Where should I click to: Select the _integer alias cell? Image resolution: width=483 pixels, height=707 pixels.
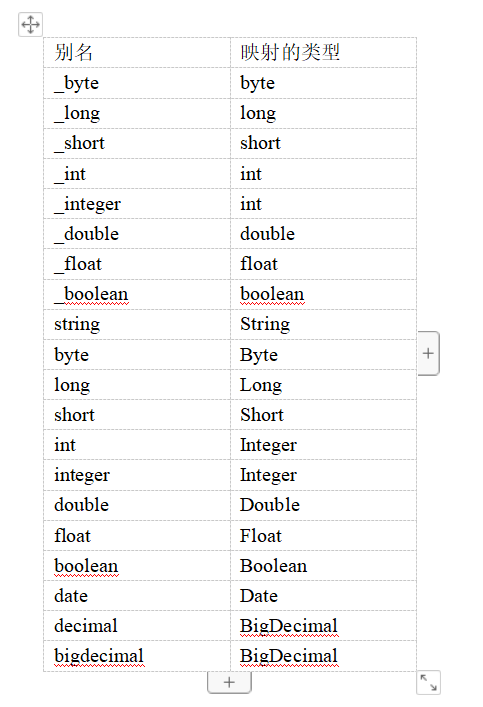click(137, 204)
